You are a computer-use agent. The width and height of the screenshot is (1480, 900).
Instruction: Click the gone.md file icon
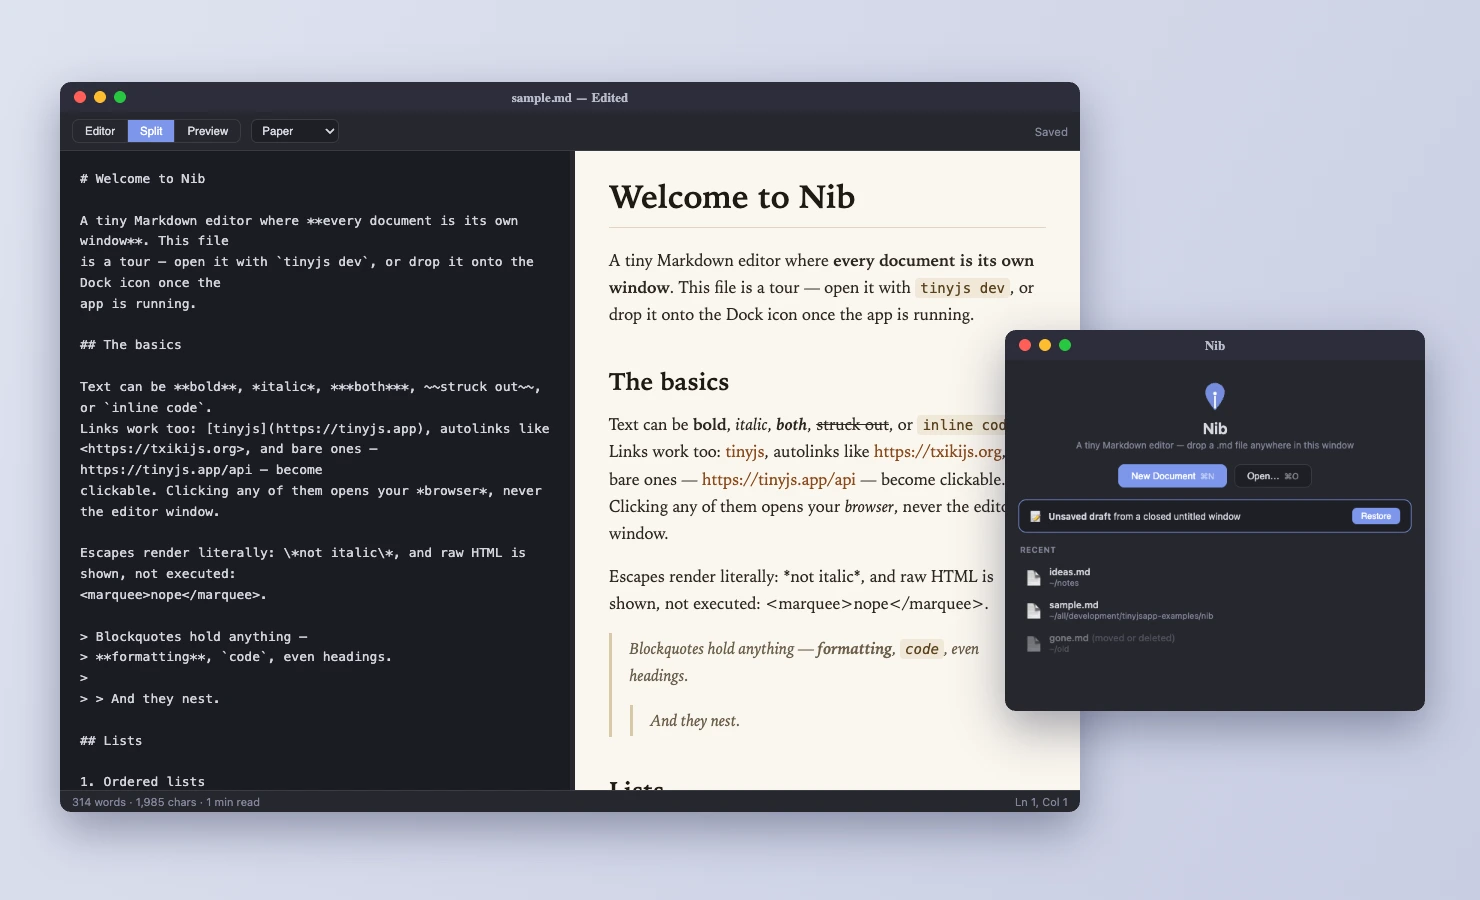(x=1034, y=643)
